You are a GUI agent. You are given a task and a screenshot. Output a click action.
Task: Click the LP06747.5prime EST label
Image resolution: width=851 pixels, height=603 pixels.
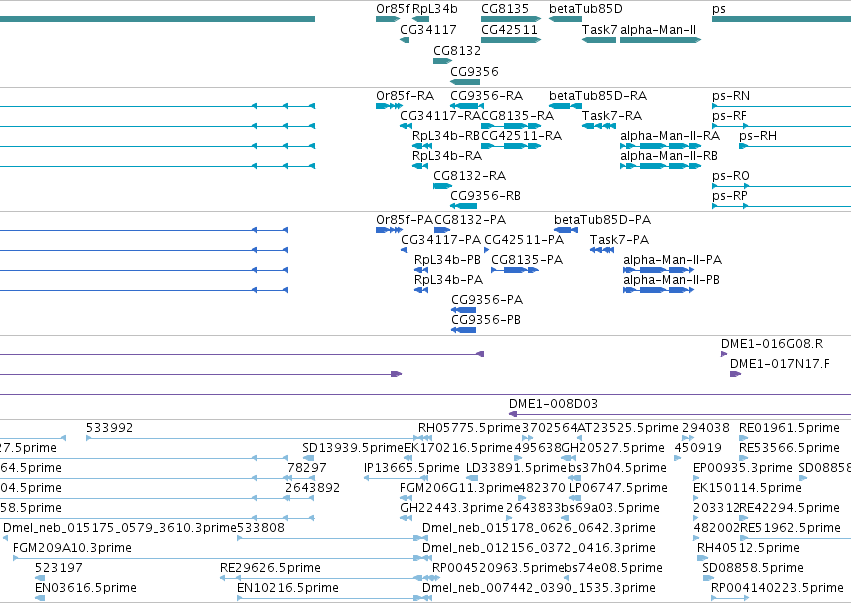[618, 488]
